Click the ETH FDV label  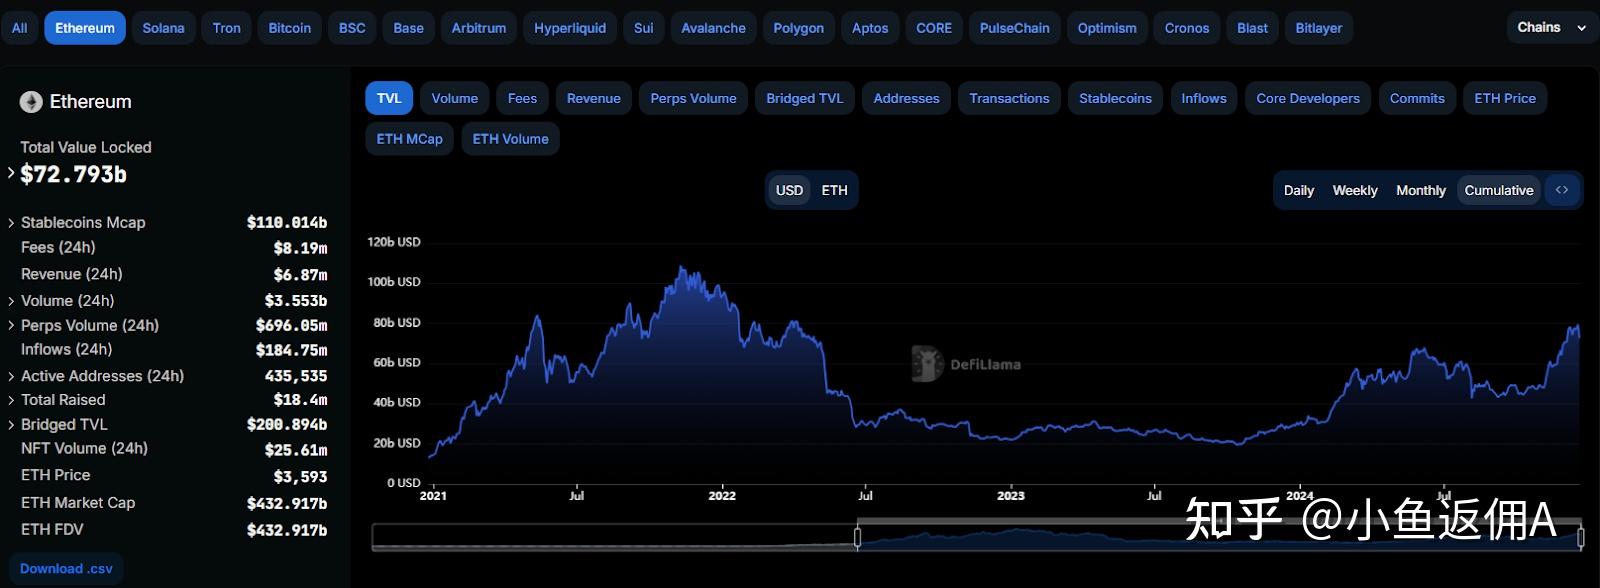[x=52, y=529]
